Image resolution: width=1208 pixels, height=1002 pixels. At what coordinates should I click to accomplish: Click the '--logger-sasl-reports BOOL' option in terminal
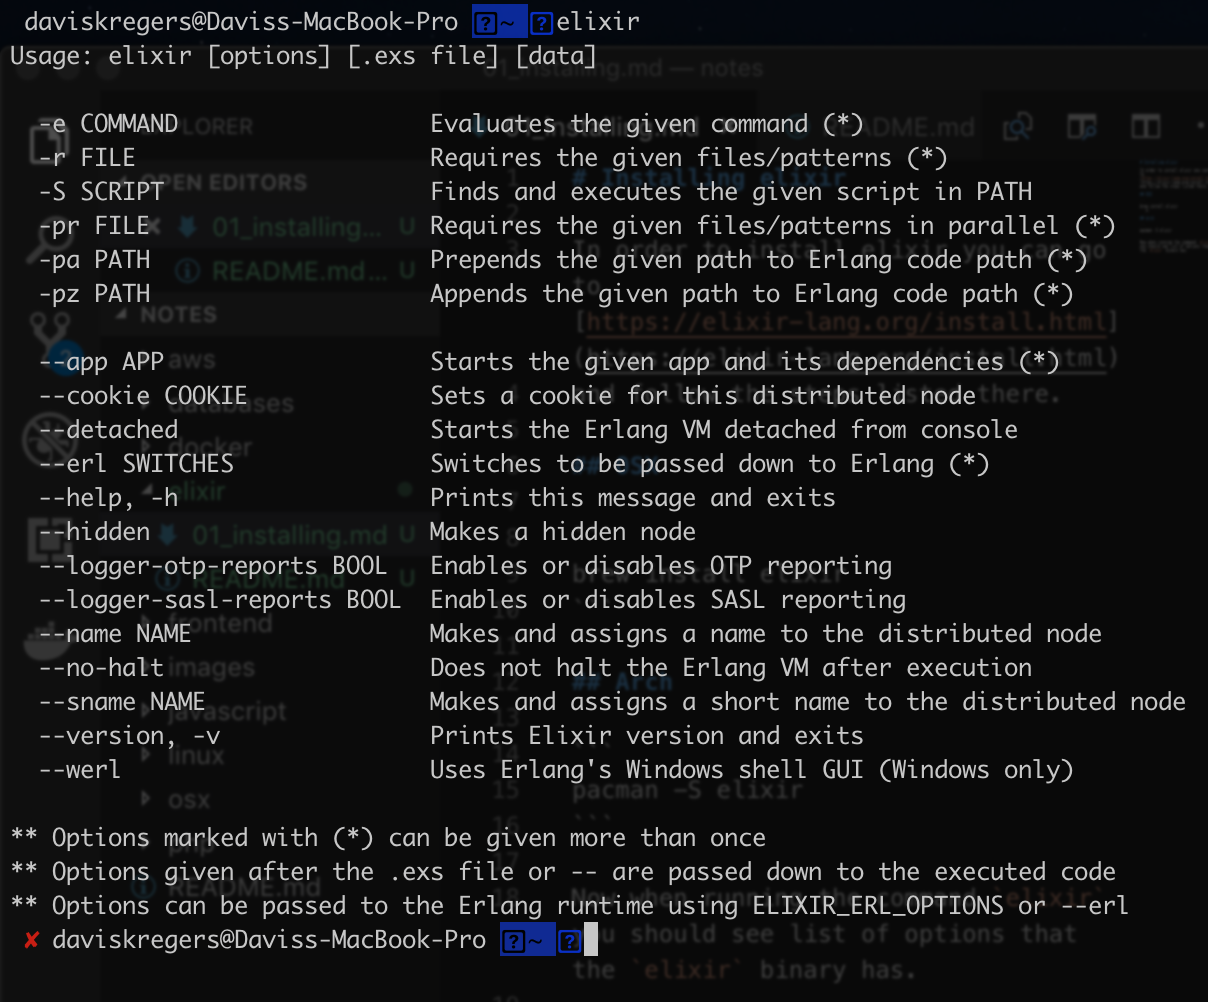pos(220,600)
